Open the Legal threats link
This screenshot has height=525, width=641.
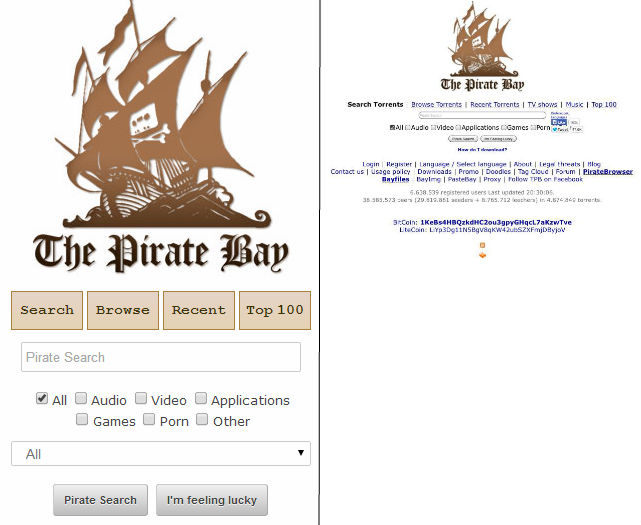pos(560,164)
